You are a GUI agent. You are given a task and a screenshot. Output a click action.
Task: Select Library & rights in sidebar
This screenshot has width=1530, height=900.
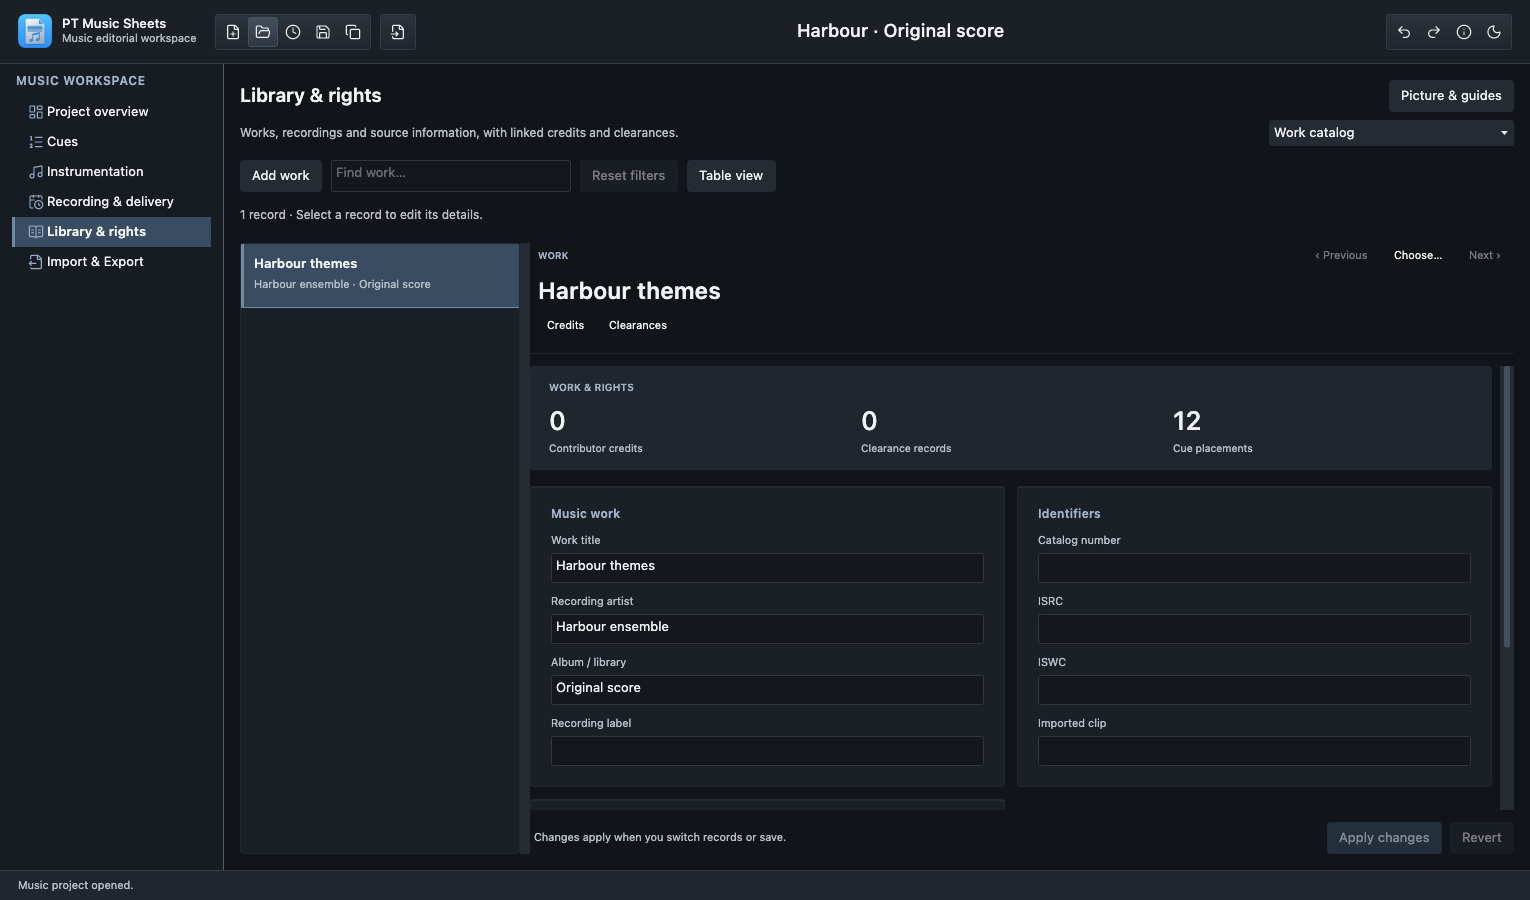112,232
